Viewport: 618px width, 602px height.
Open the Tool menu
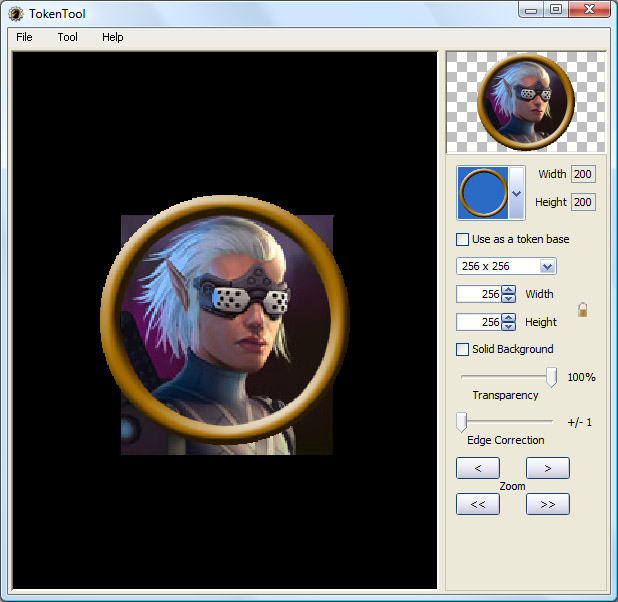click(x=67, y=37)
